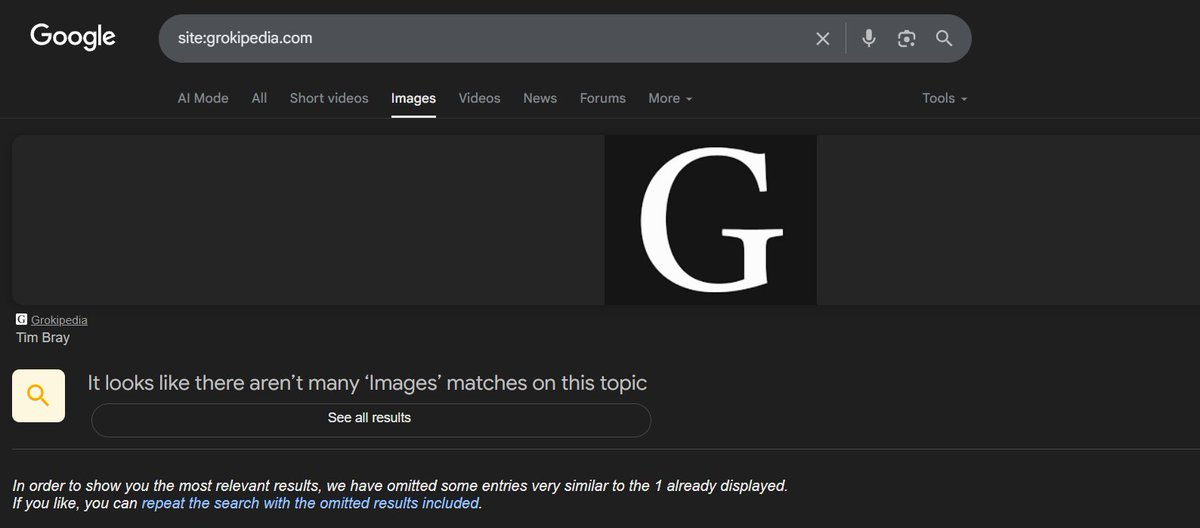1200x528 pixels.
Task: Click the yellow magnifier icon beside the few-matches message
Action: coord(38,395)
